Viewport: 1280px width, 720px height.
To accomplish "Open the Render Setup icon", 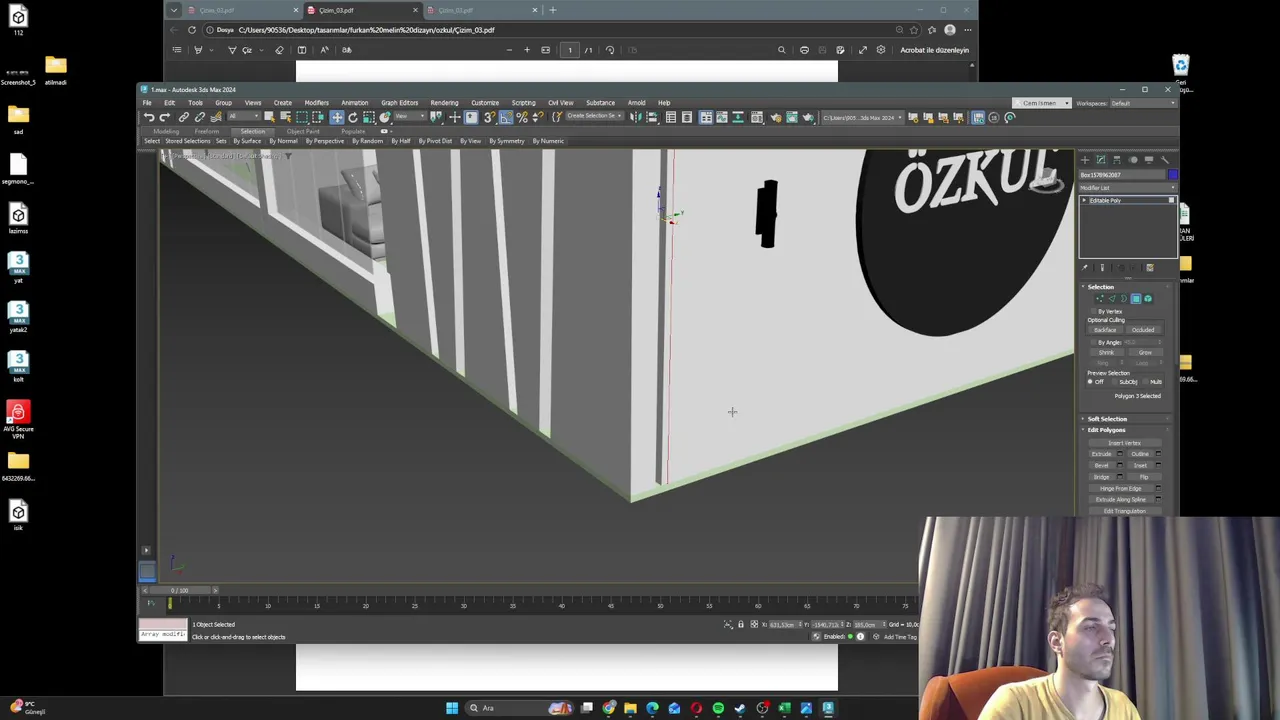I will [775, 117].
